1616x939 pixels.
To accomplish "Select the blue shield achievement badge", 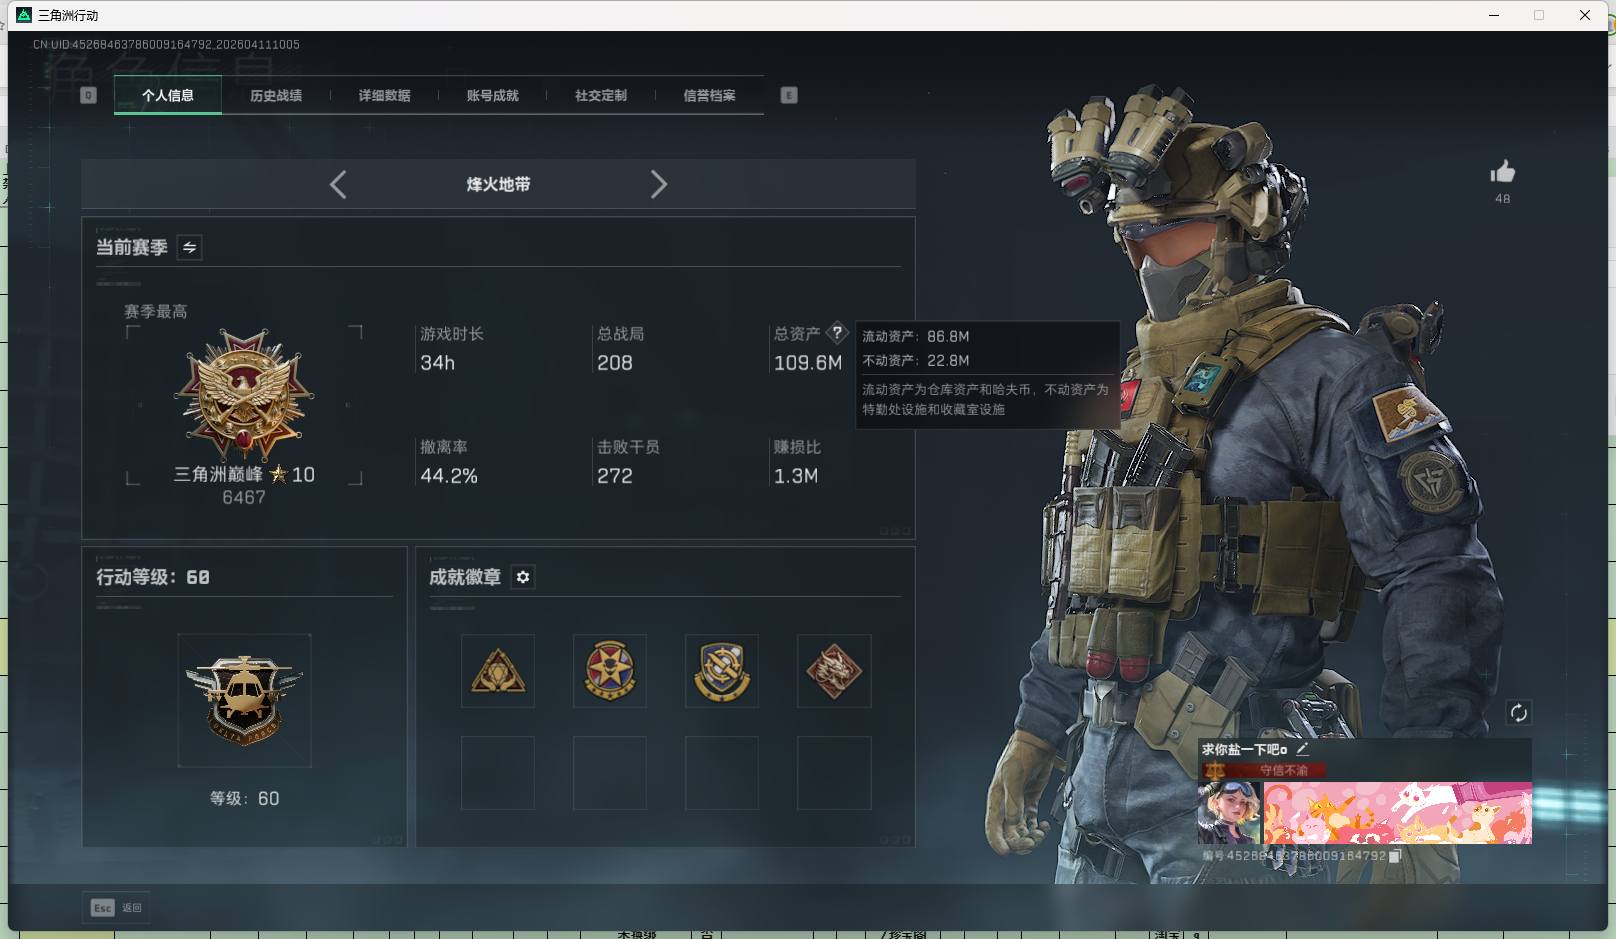I will coord(722,671).
